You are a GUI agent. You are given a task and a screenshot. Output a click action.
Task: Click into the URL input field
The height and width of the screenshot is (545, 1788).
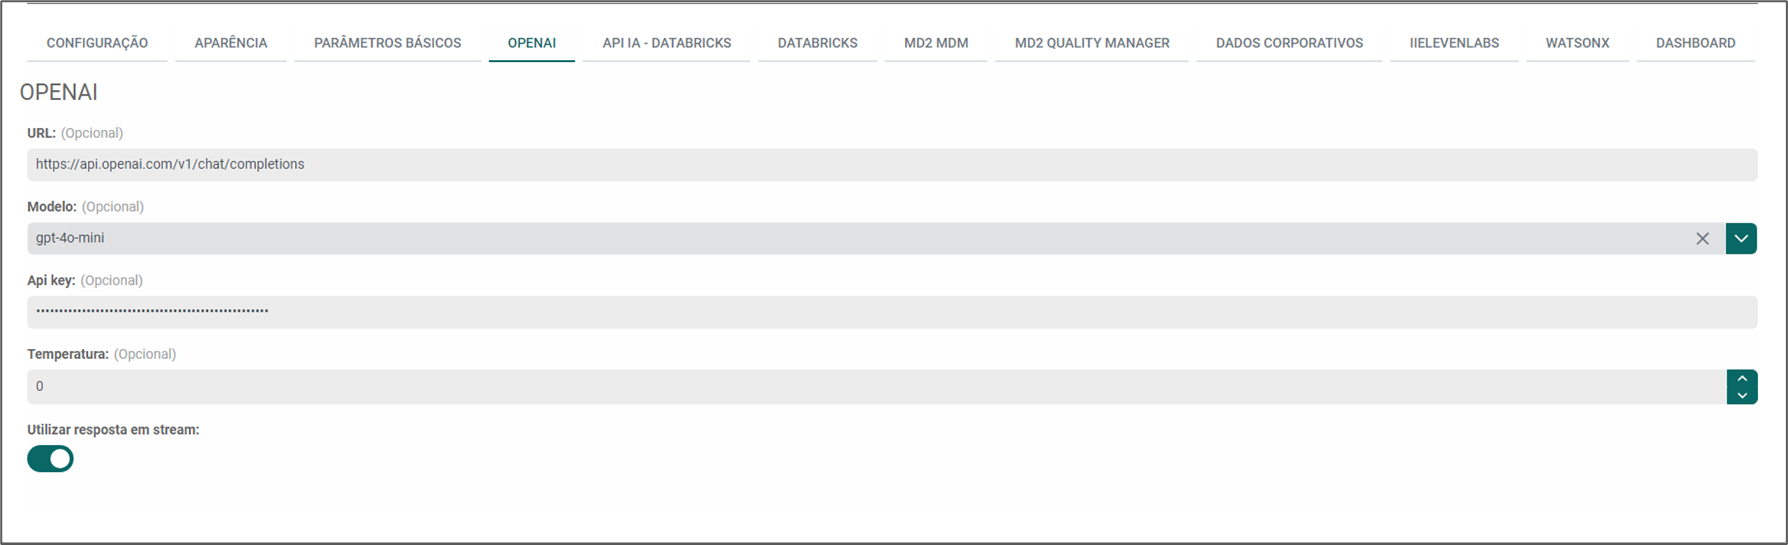point(890,165)
